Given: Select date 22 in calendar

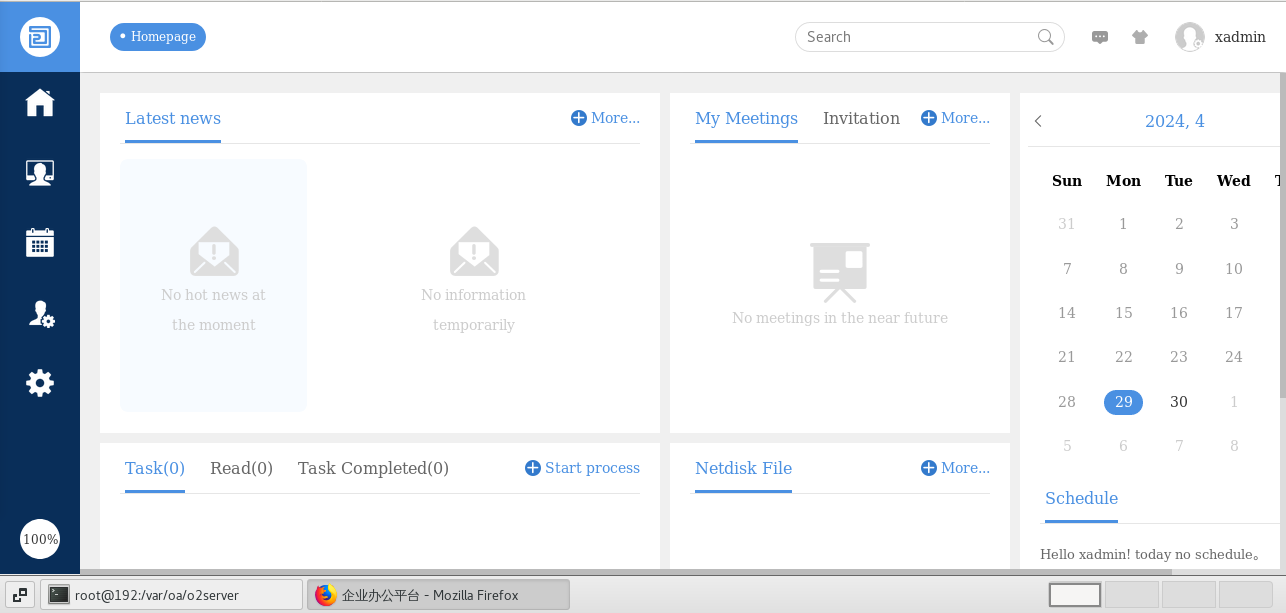Looking at the screenshot, I should tap(1123, 357).
